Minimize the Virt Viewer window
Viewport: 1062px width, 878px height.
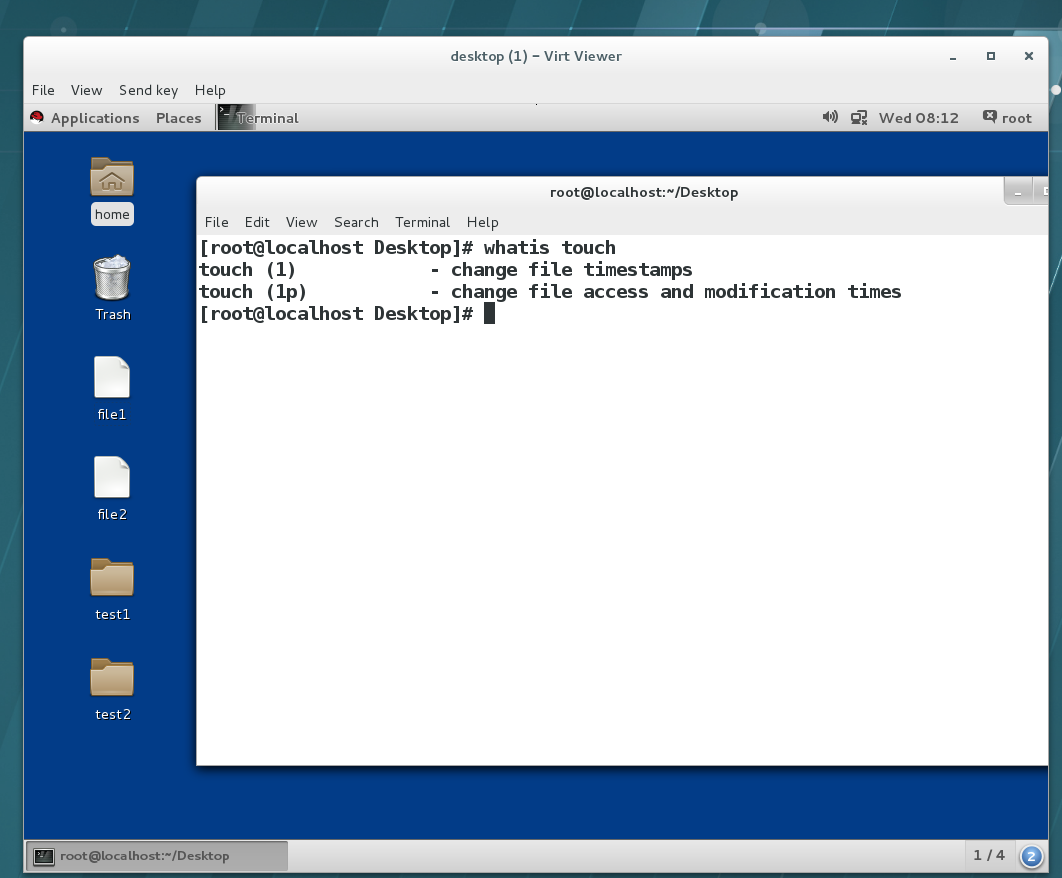(953, 57)
